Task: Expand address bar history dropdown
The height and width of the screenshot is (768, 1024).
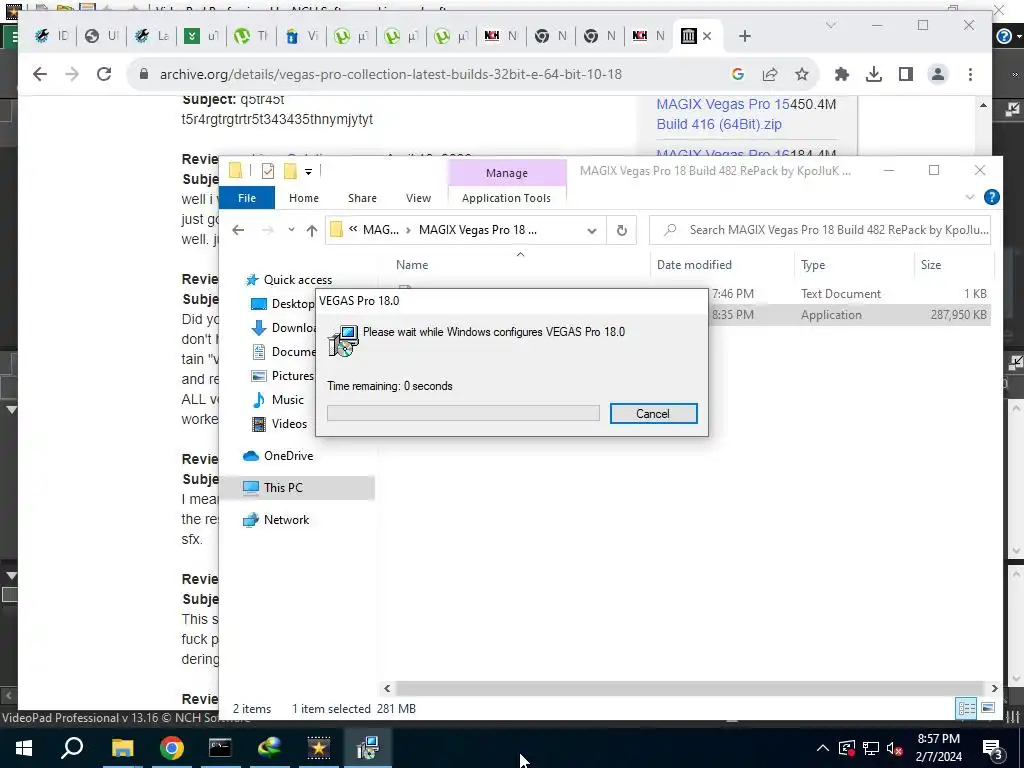Action: click(x=592, y=231)
